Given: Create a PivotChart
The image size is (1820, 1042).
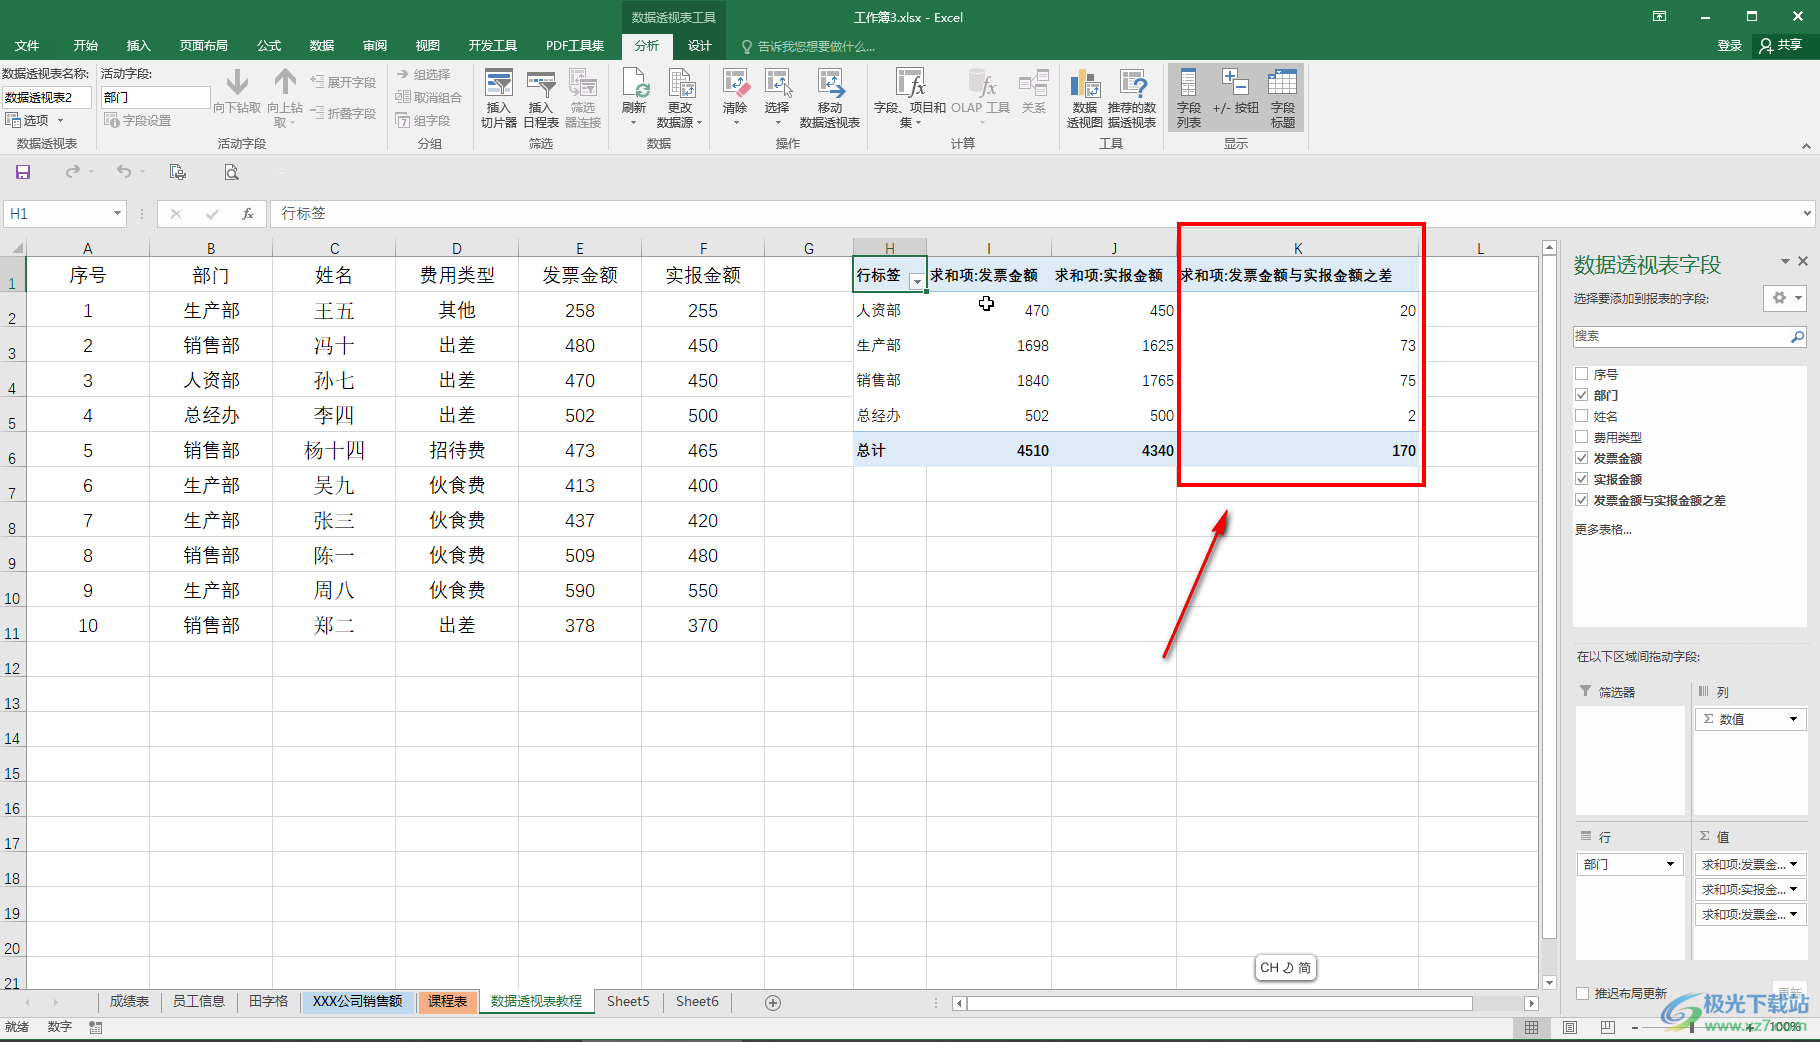Looking at the screenshot, I should [x=1085, y=98].
